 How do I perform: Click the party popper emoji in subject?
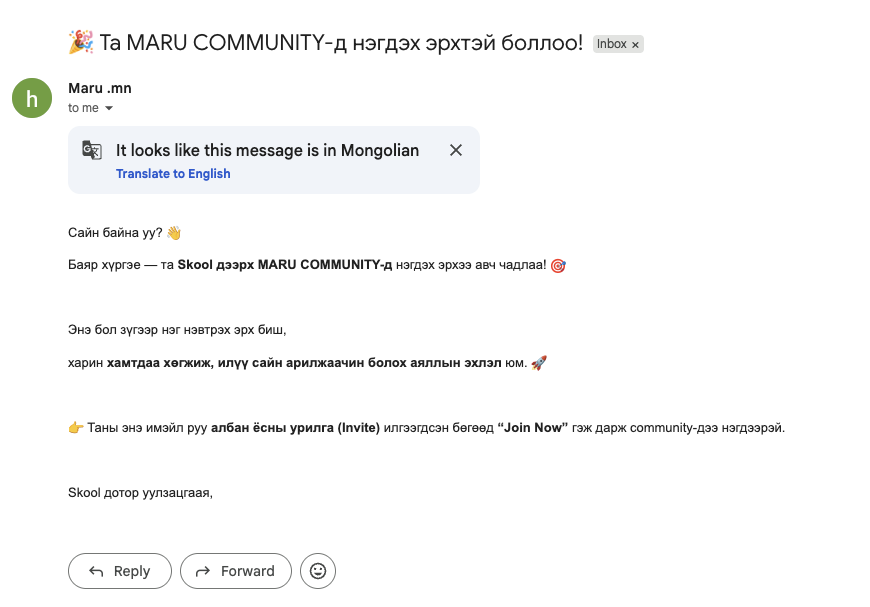tap(80, 43)
